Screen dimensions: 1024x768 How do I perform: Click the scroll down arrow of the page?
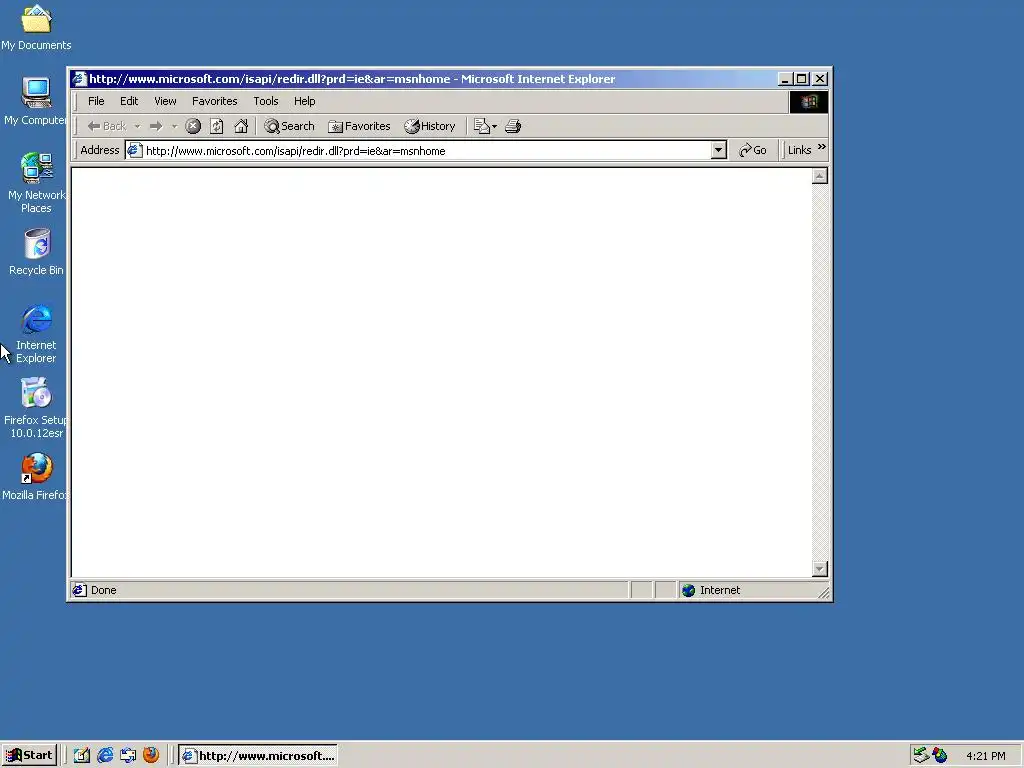pyautogui.click(x=820, y=569)
